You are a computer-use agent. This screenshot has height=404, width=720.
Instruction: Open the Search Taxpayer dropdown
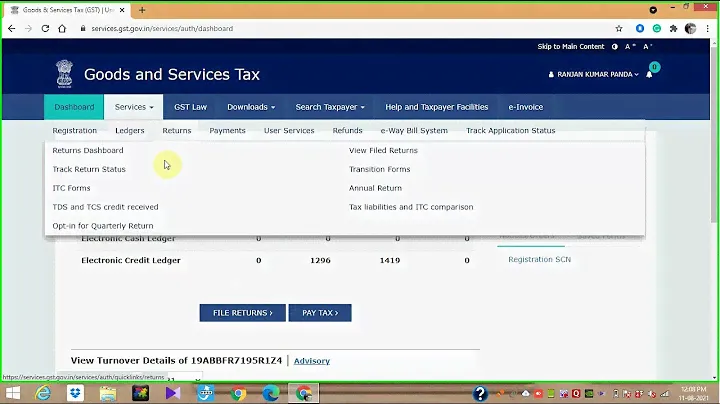click(x=330, y=107)
